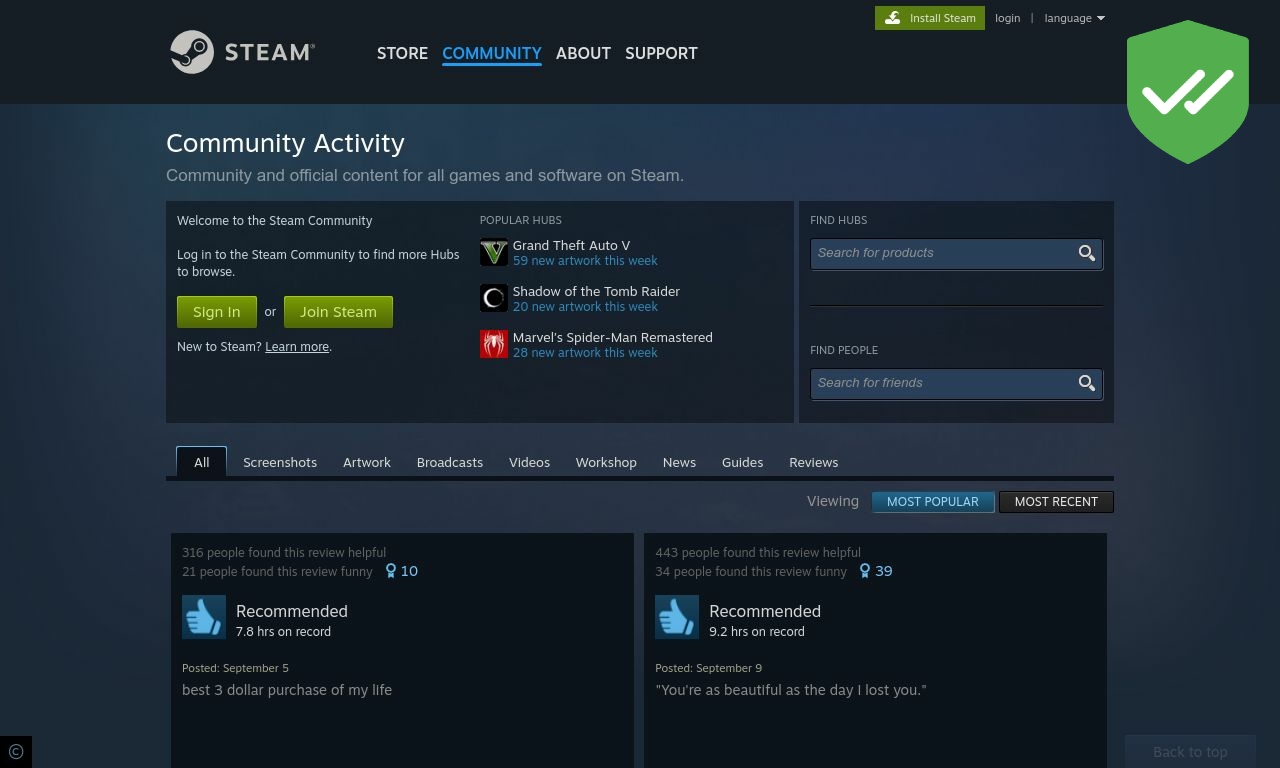This screenshot has width=1280, height=768.
Task: Click 'Posted: September 5' text
Action: 235,668
